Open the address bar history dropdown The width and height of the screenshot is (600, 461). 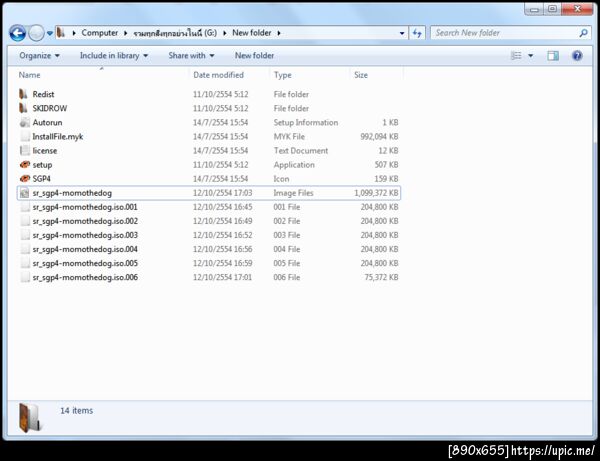(402, 33)
